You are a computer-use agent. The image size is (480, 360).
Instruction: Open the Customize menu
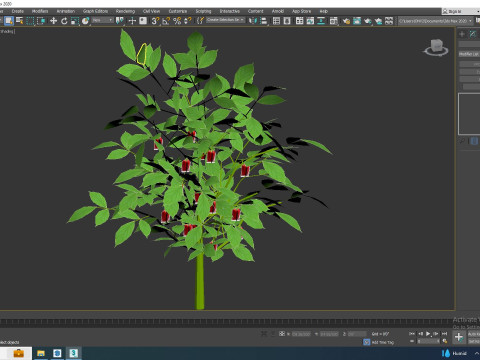tap(178, 11)
